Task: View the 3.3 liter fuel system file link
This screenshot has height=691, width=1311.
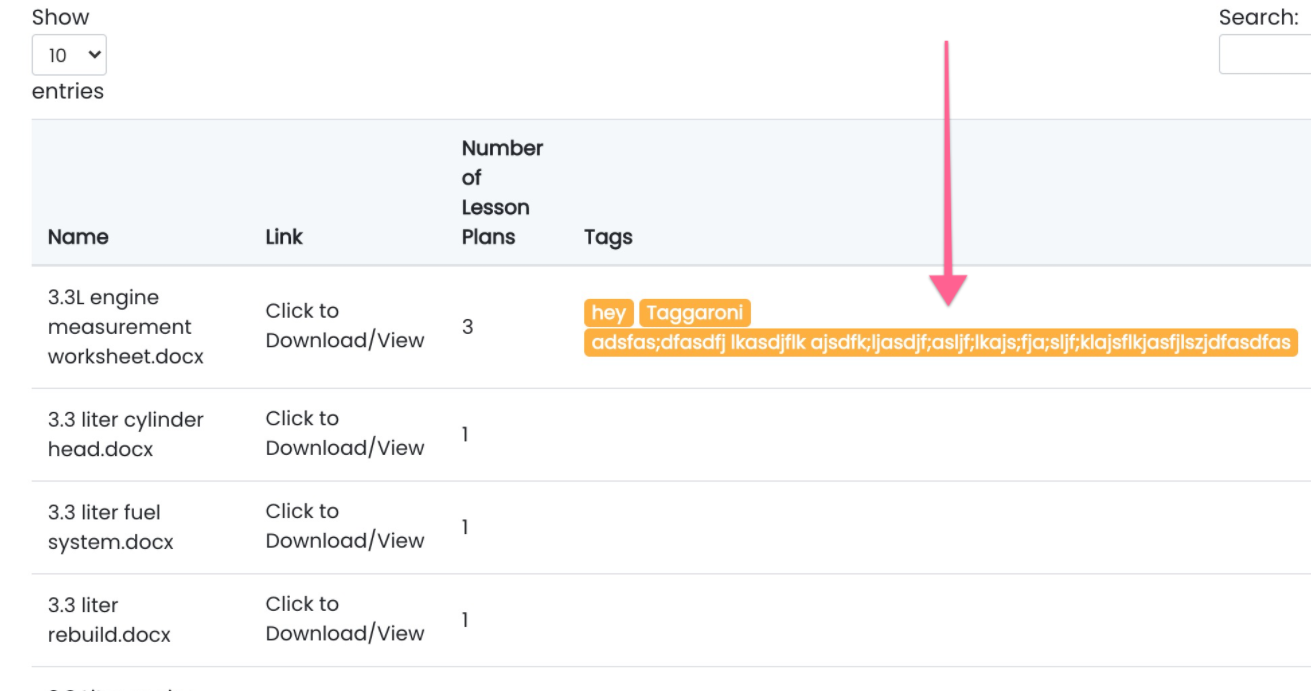Action: (345, 526)
